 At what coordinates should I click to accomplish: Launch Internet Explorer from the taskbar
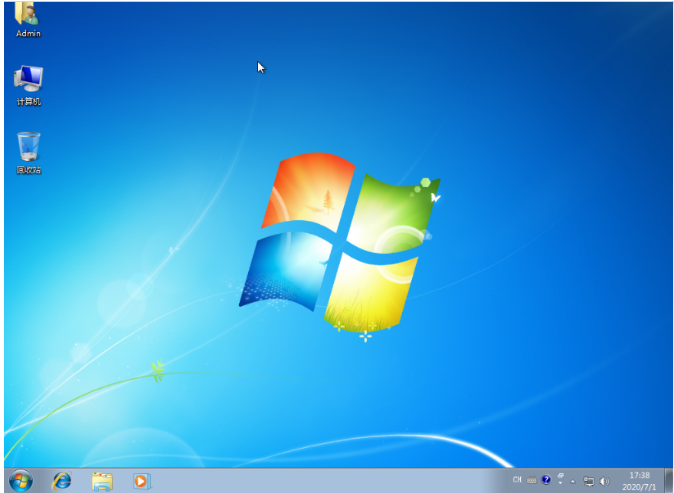click(x=62, y=481)
